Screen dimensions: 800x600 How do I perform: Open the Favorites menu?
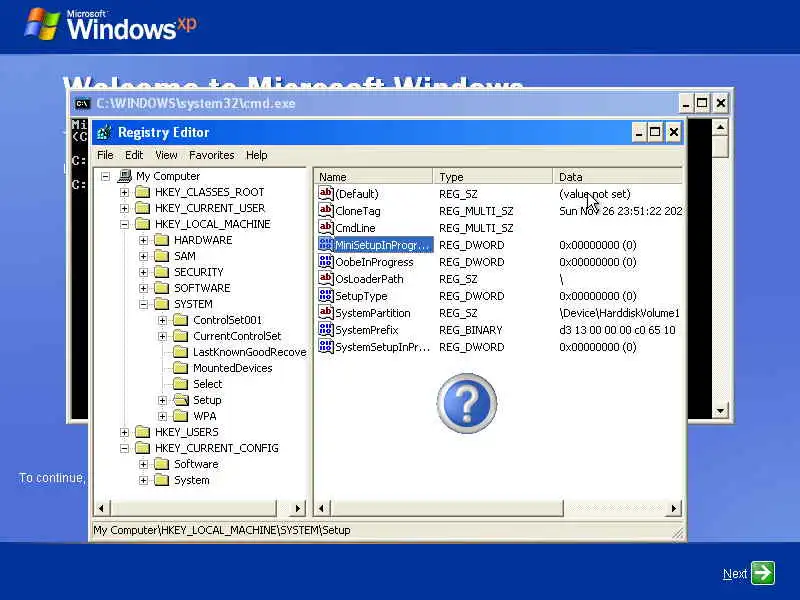pyautogui.click(x=211, y=155)
